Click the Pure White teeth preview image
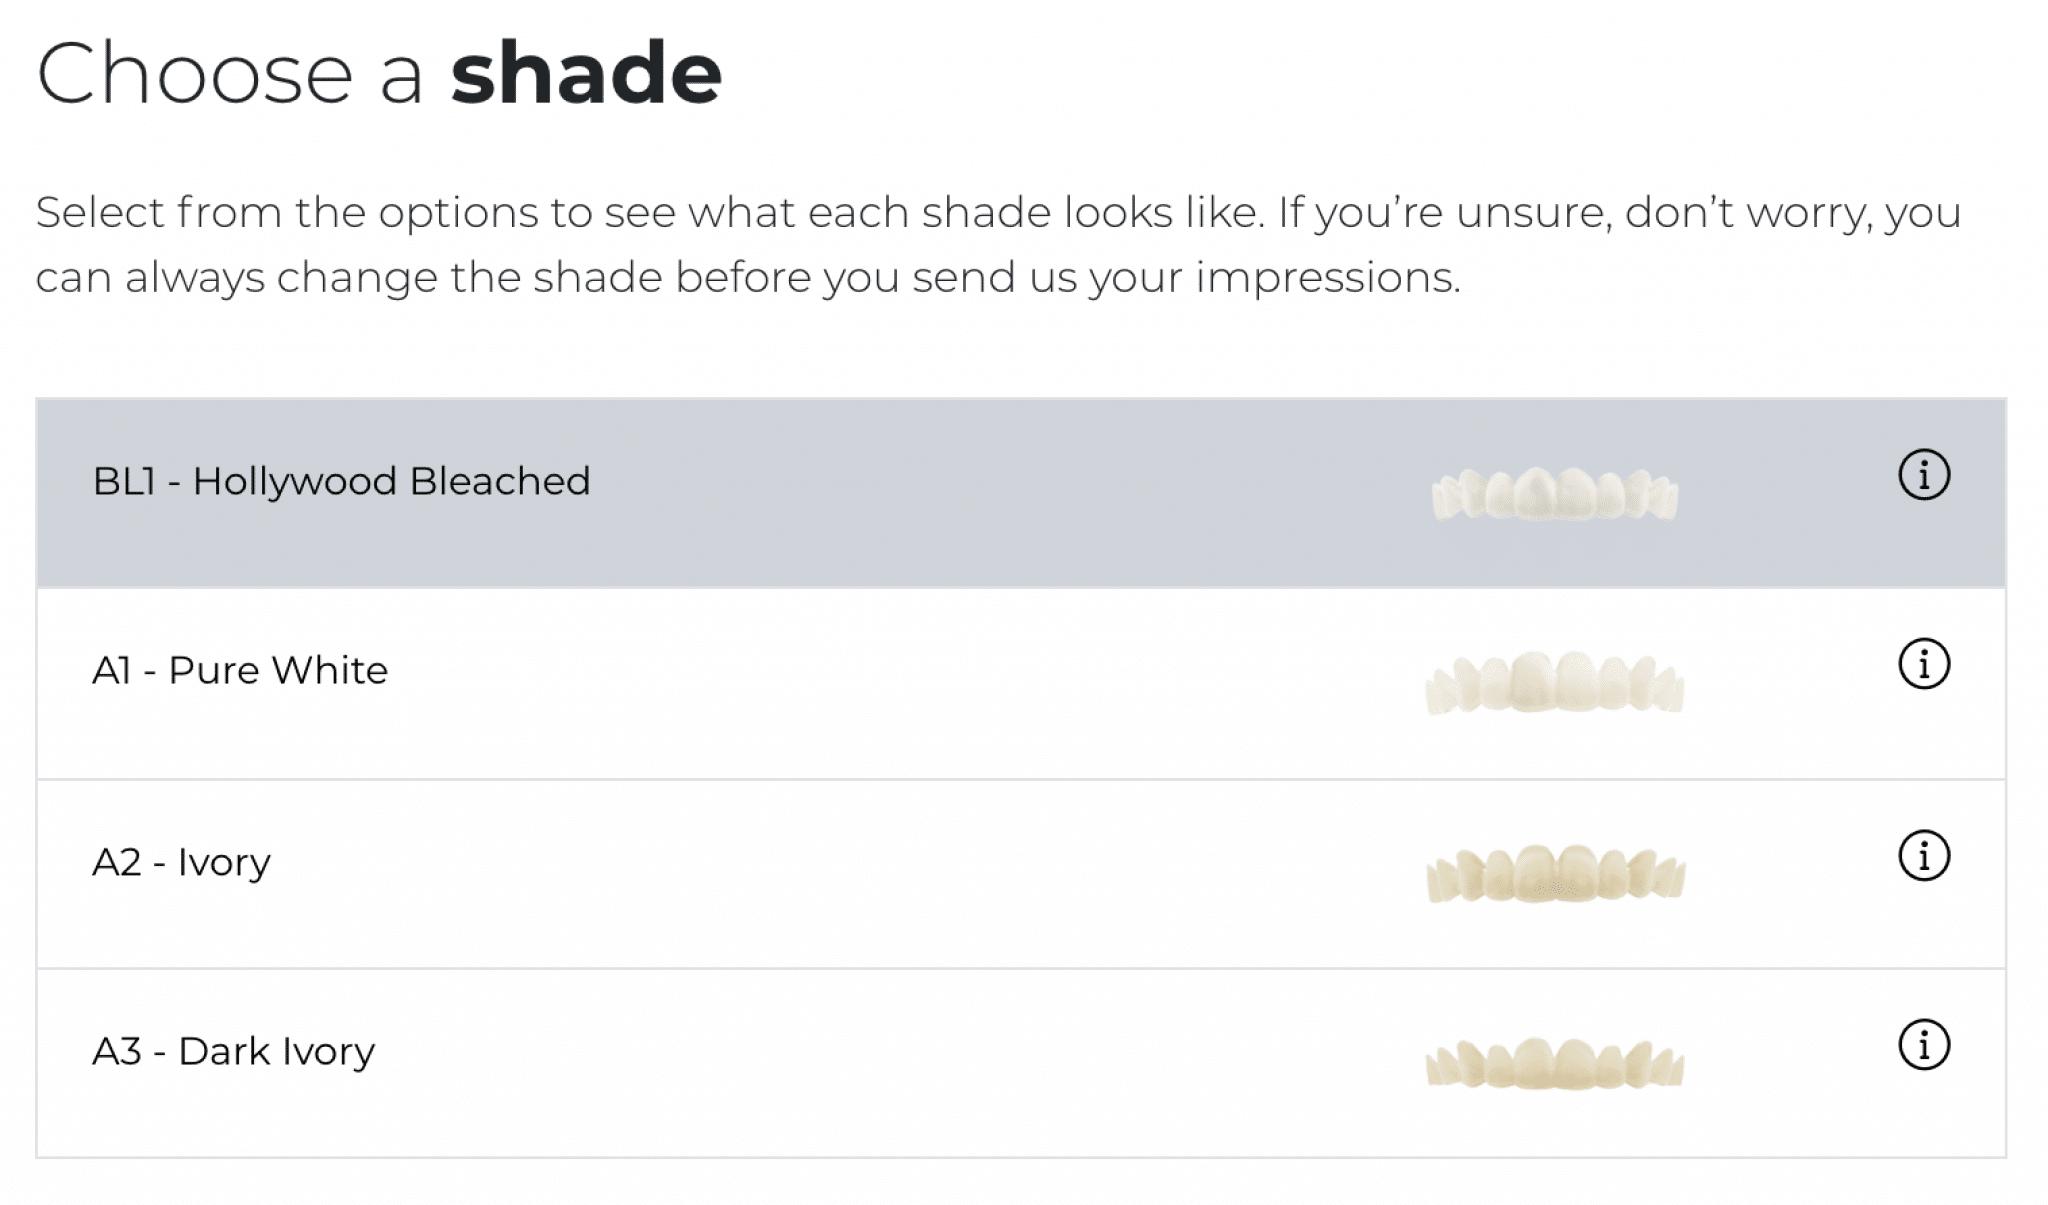The image size is (2048, 1205). click(1555, 683)
